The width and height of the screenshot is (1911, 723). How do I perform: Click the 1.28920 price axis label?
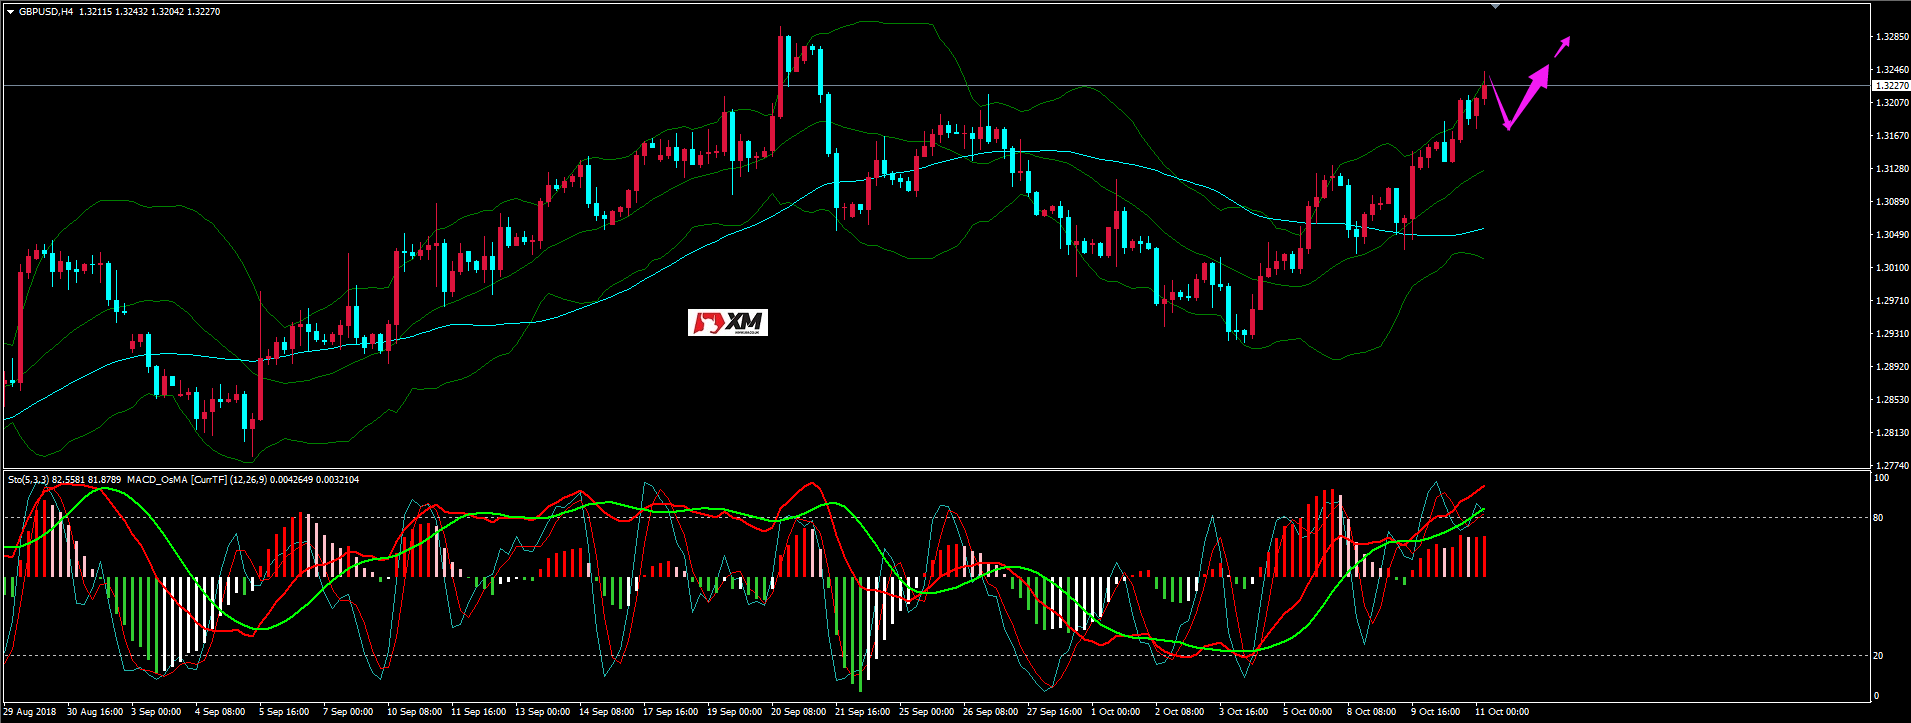click(x=1891, y=367)
